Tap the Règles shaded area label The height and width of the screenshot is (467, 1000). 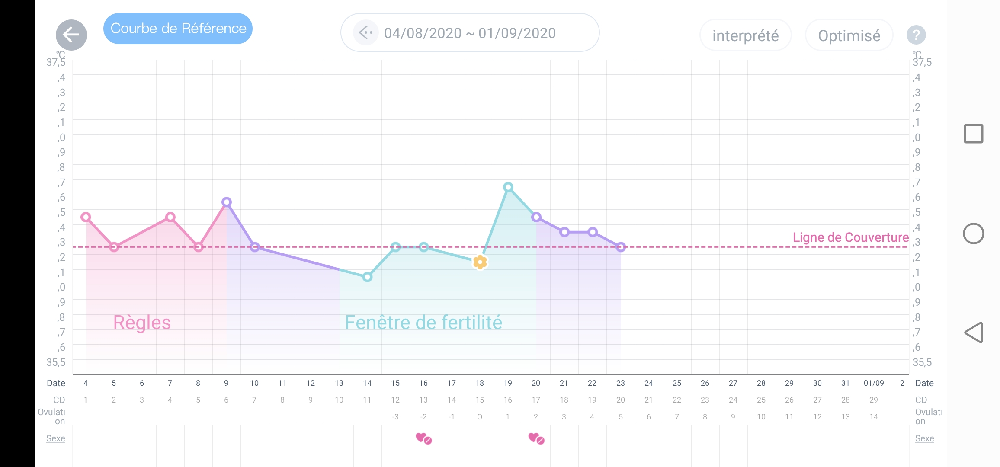click(142, 323)
